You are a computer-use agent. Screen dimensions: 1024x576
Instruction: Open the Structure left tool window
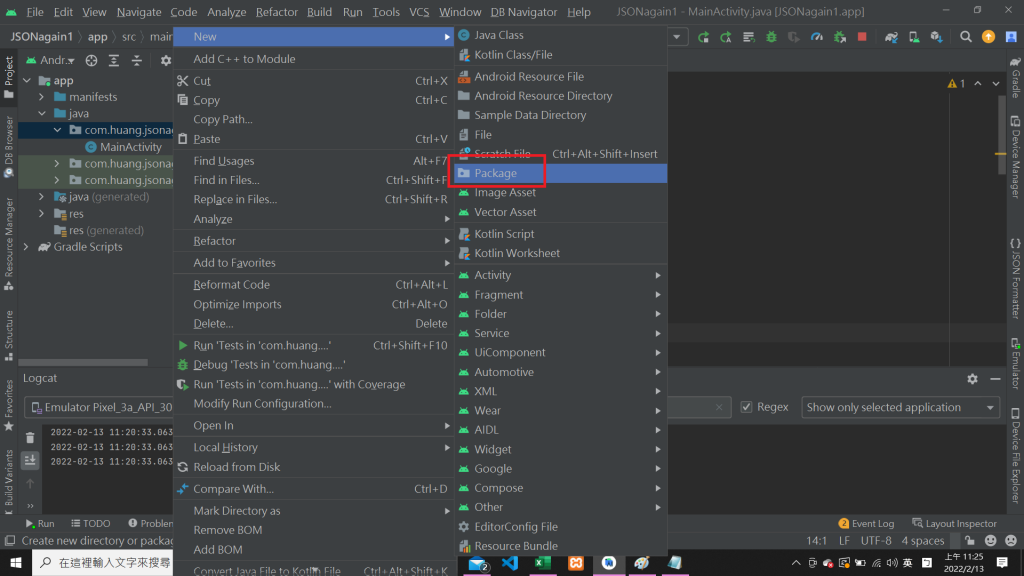8,336
